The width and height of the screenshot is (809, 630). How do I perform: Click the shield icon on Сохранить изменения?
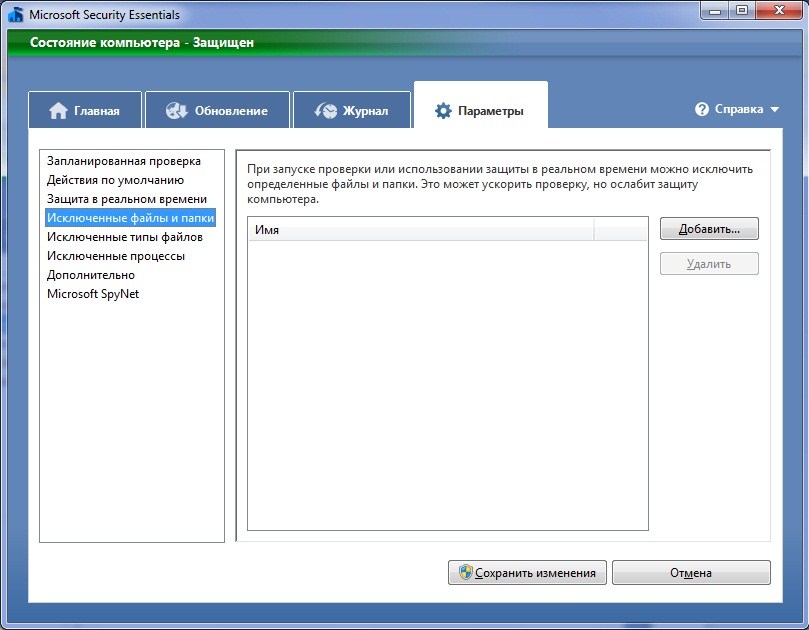465,572
